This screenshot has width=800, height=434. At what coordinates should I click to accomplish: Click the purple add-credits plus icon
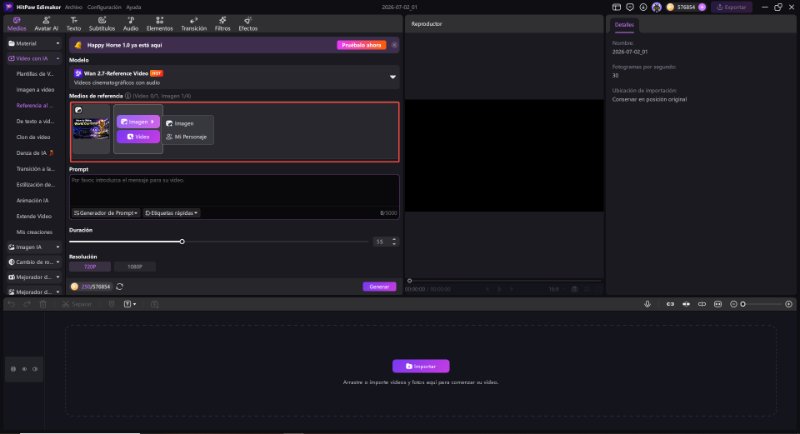(x=702, y=7)
